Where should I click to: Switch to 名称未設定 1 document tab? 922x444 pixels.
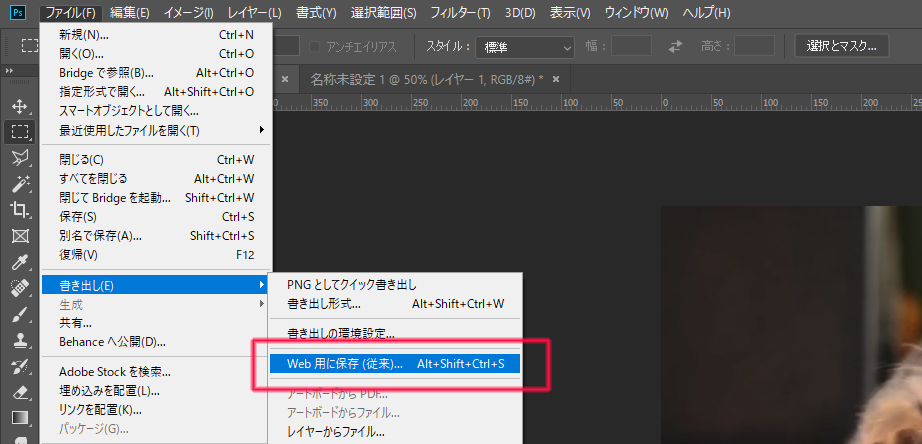(x=426, y=79)
